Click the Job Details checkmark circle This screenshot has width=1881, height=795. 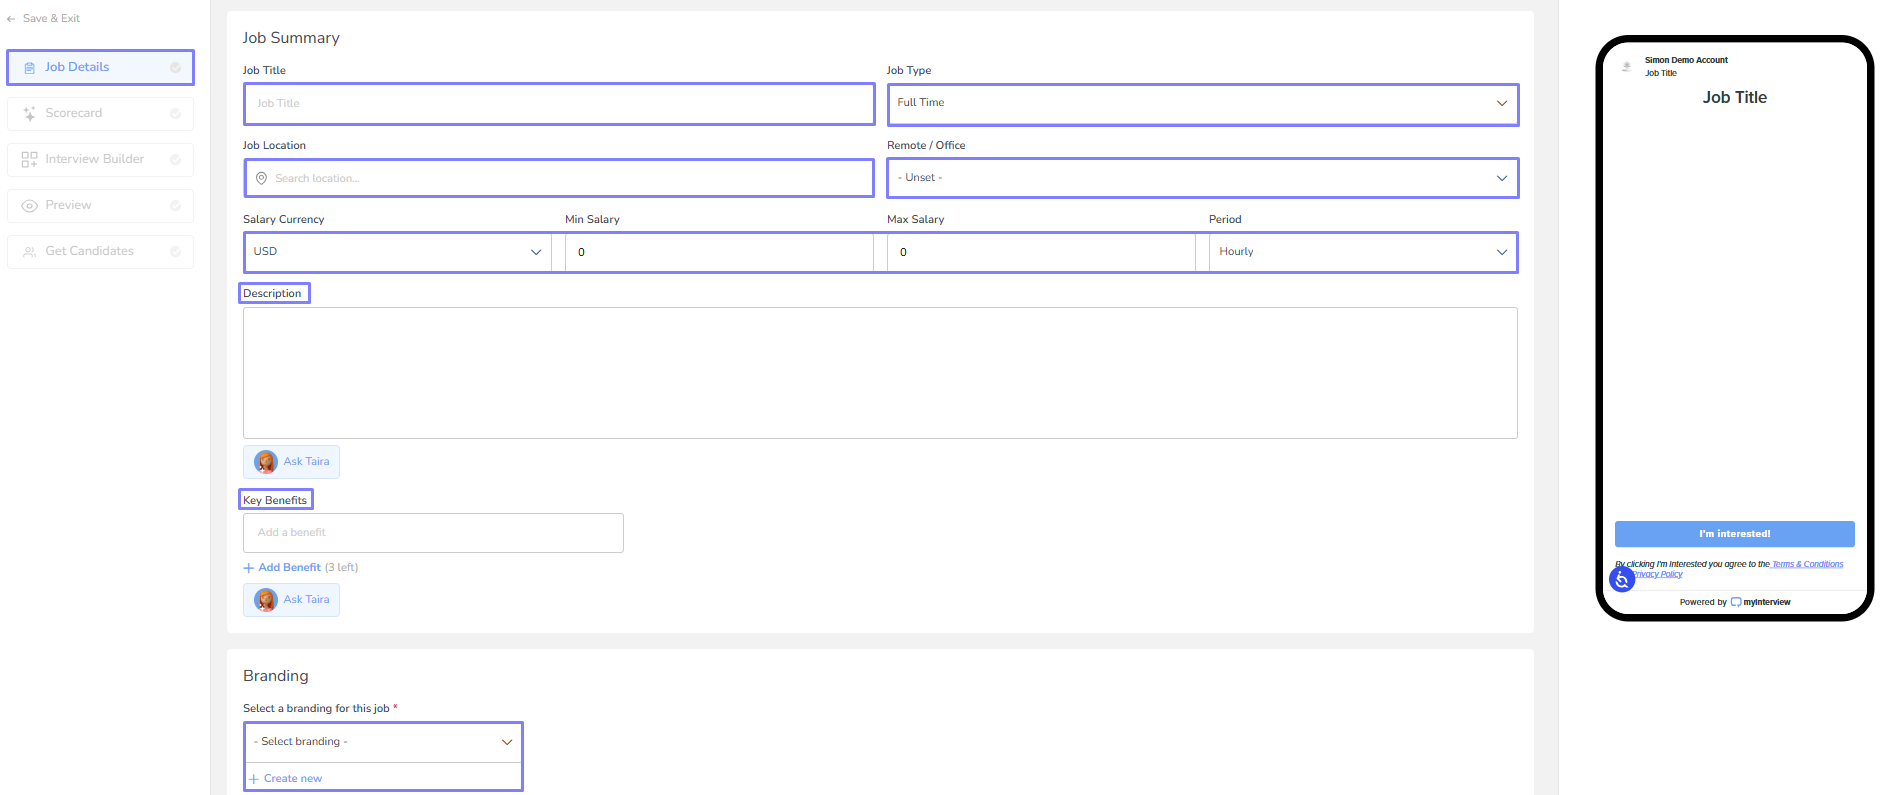pos(175,68)
